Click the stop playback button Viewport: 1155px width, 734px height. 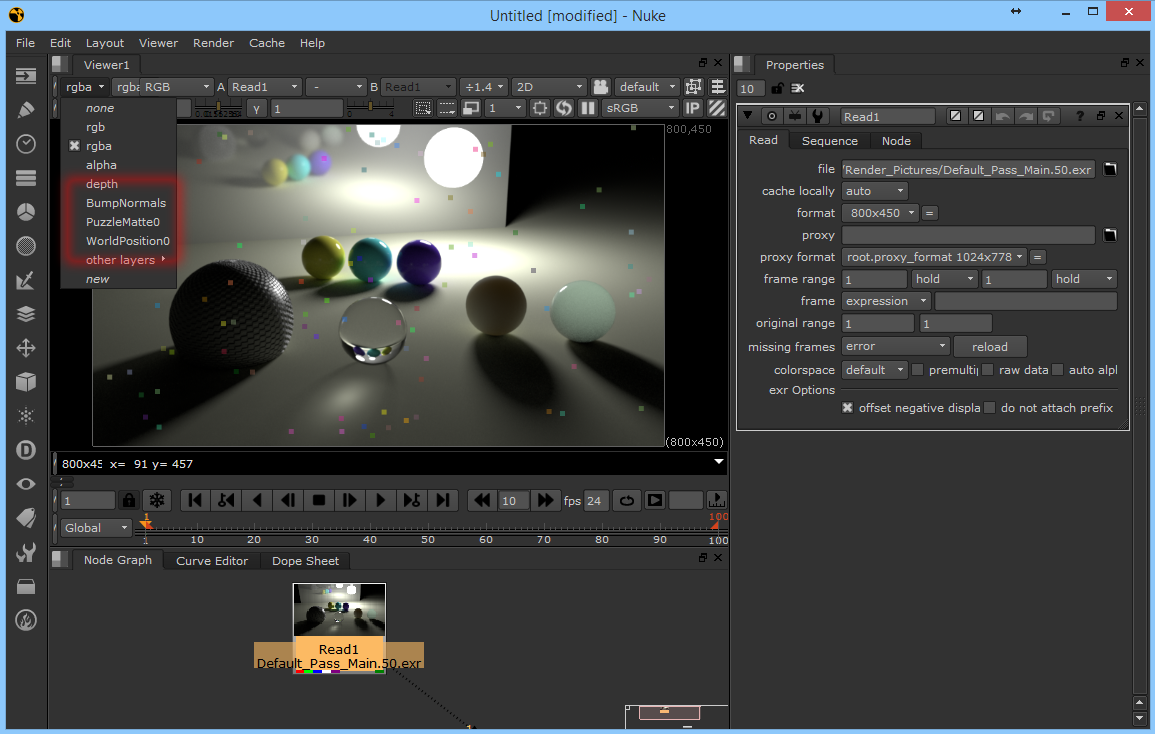click(x=319, y=501)
